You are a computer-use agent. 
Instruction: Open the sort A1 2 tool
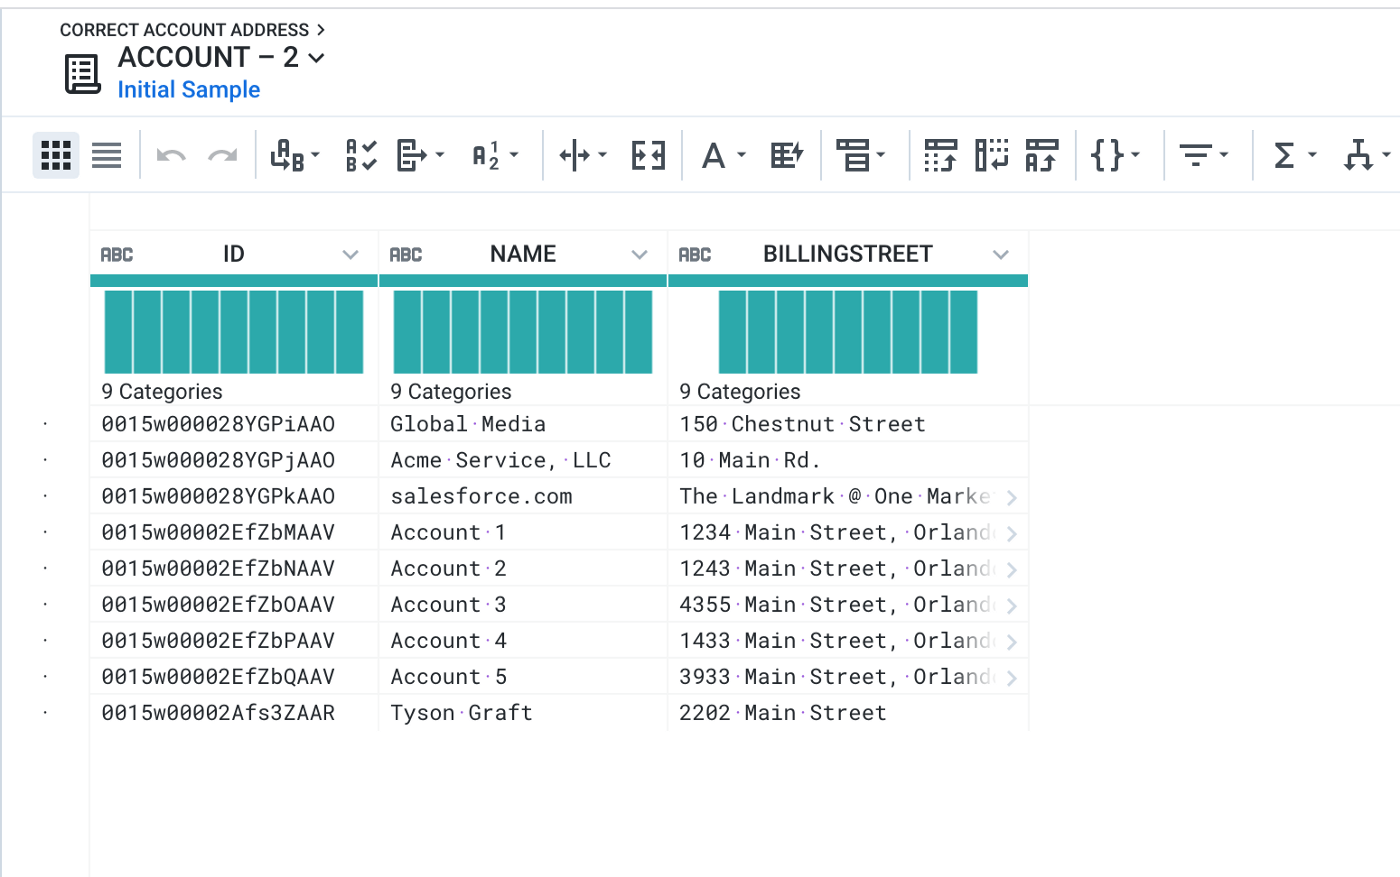click(495, 155)
